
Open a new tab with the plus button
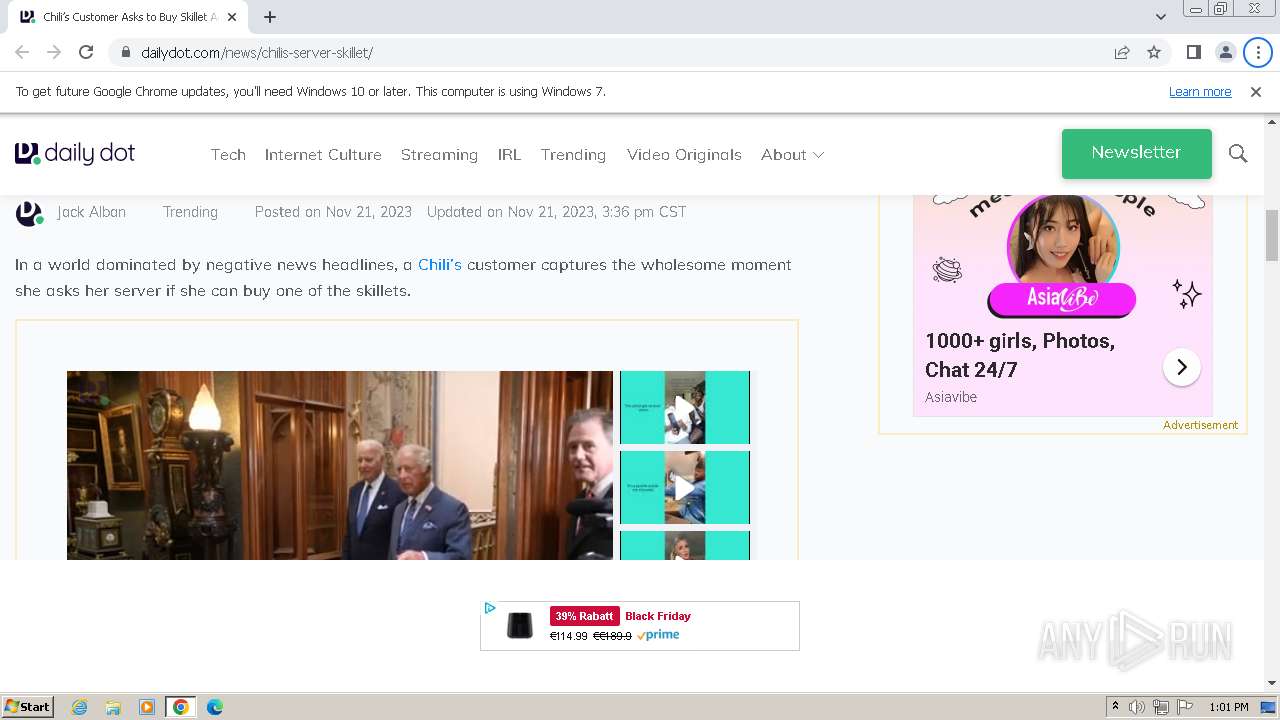point(270,17)
